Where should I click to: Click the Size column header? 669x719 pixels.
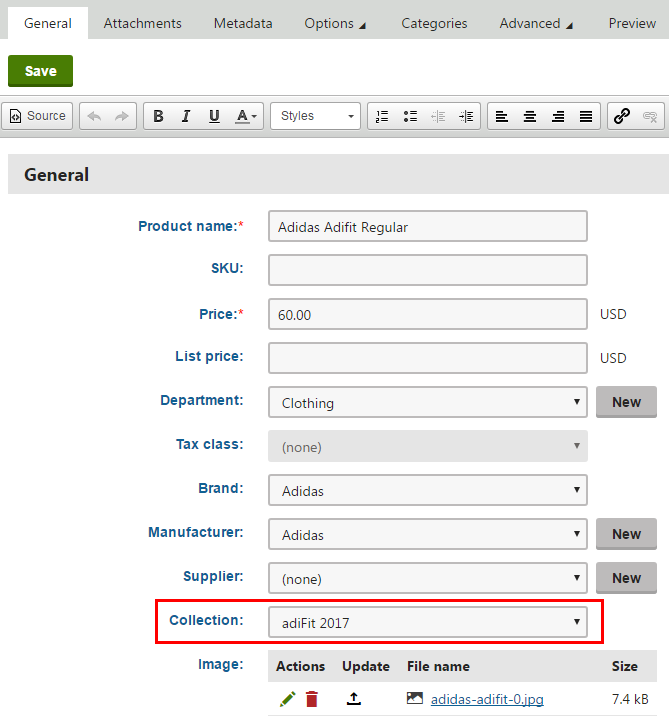[x=625, y=666]
